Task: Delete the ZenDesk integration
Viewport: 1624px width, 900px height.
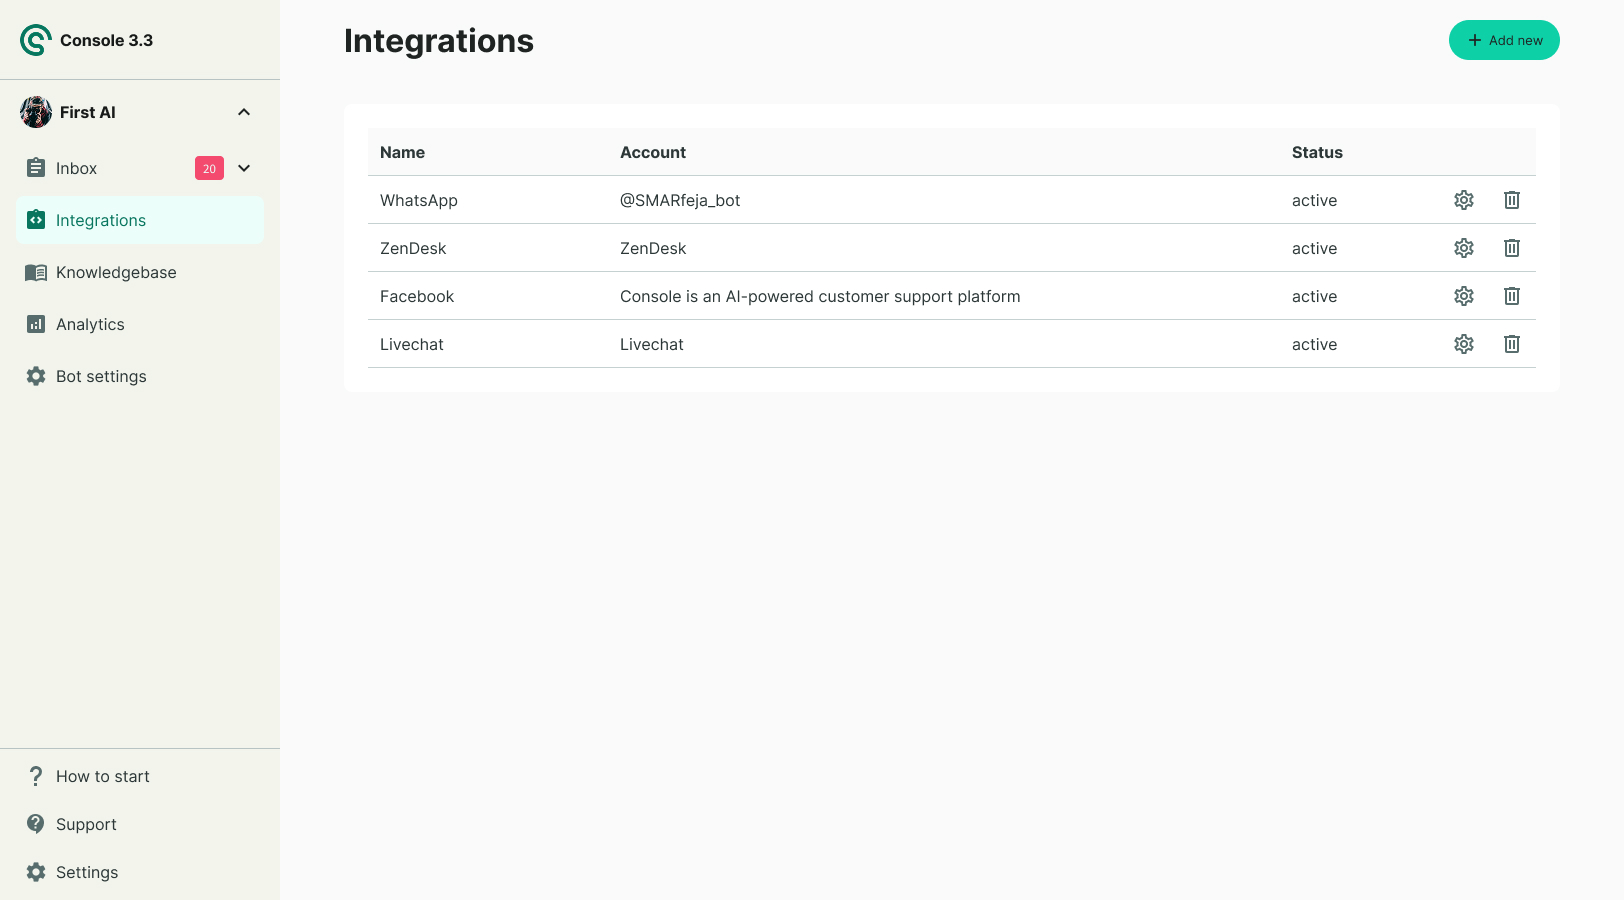Action: [x=1512, y=248]
